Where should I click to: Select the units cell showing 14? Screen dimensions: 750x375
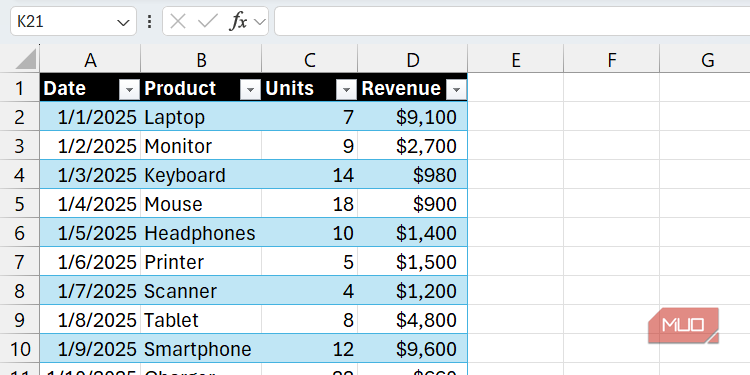coord(309,175)
